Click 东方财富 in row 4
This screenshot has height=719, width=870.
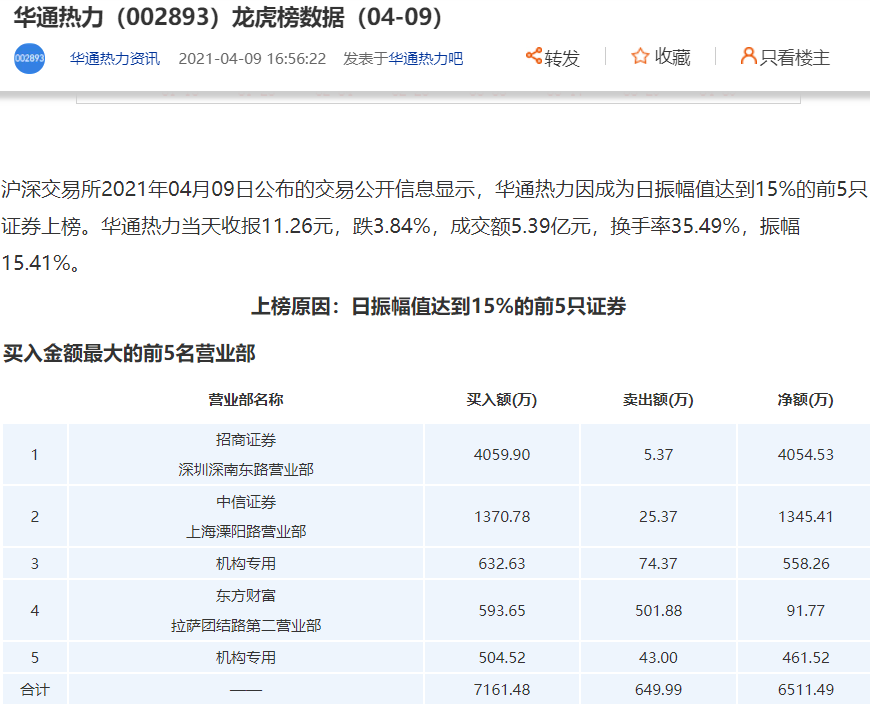point(246,596)
